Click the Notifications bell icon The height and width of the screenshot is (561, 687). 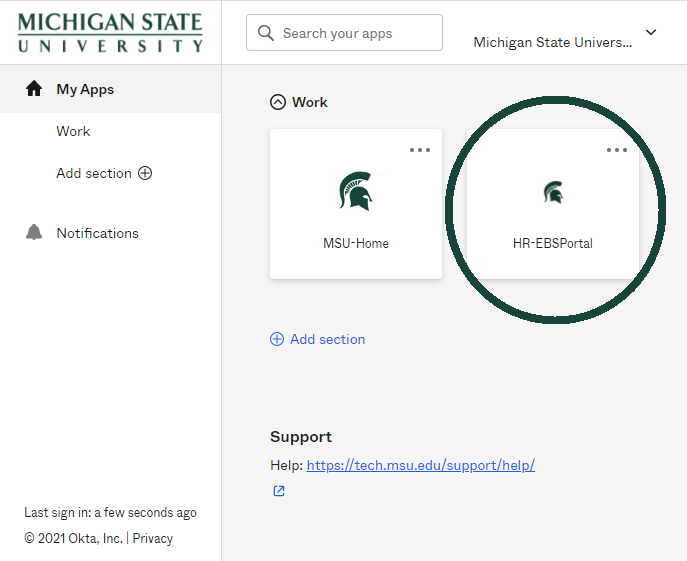pos(34,233)
